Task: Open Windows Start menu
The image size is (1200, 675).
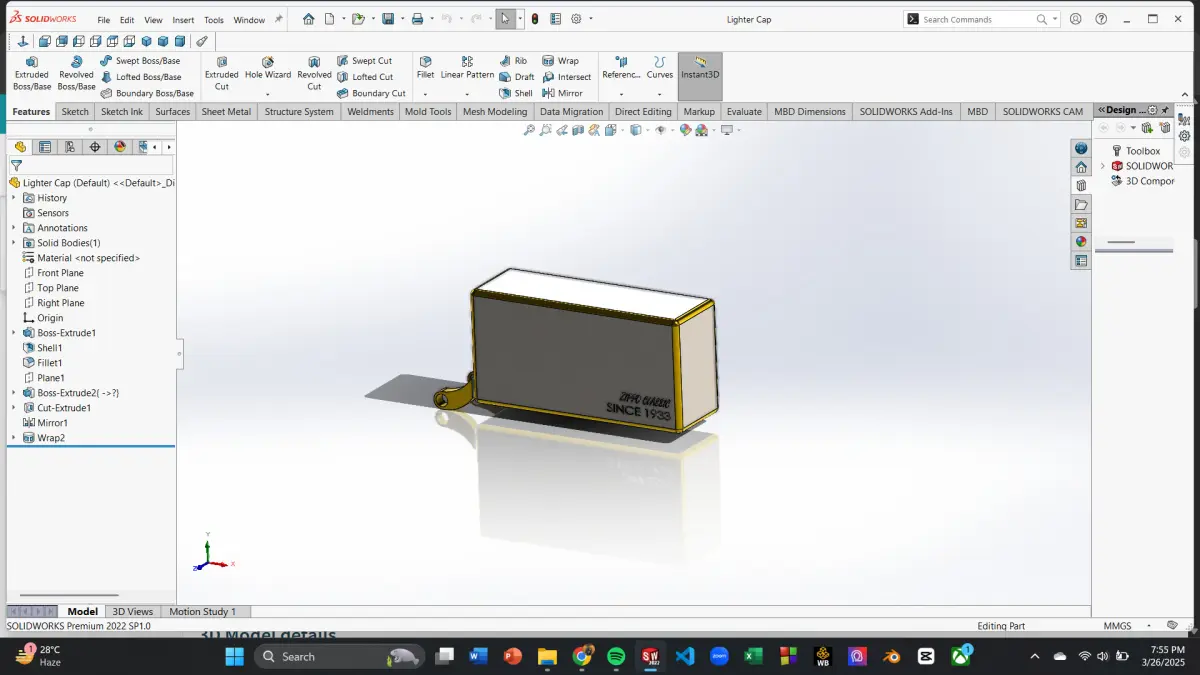Action: 234,656
